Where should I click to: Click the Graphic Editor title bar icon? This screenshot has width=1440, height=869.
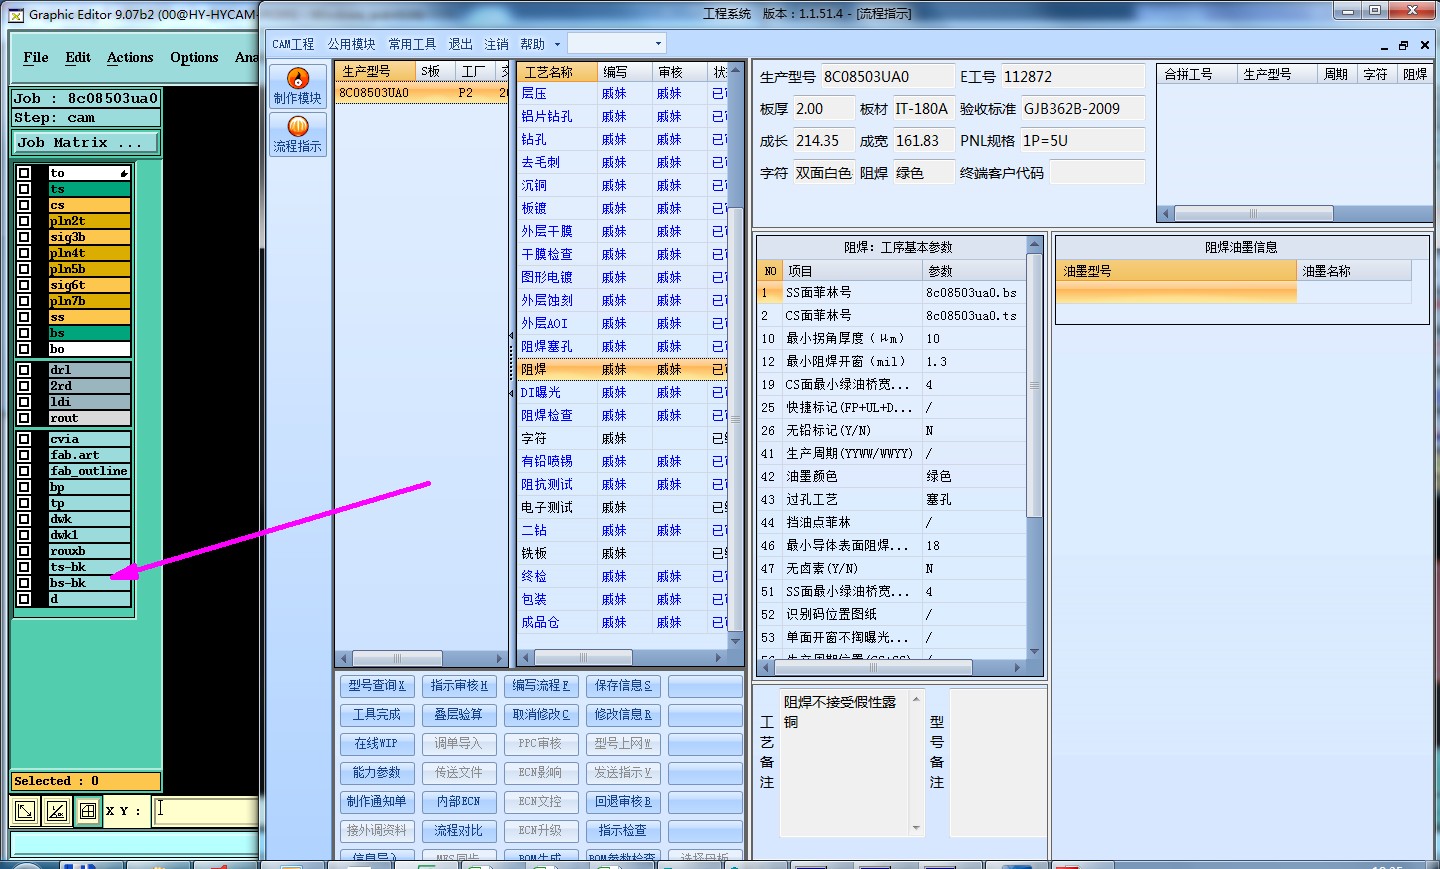coord(16,15)
